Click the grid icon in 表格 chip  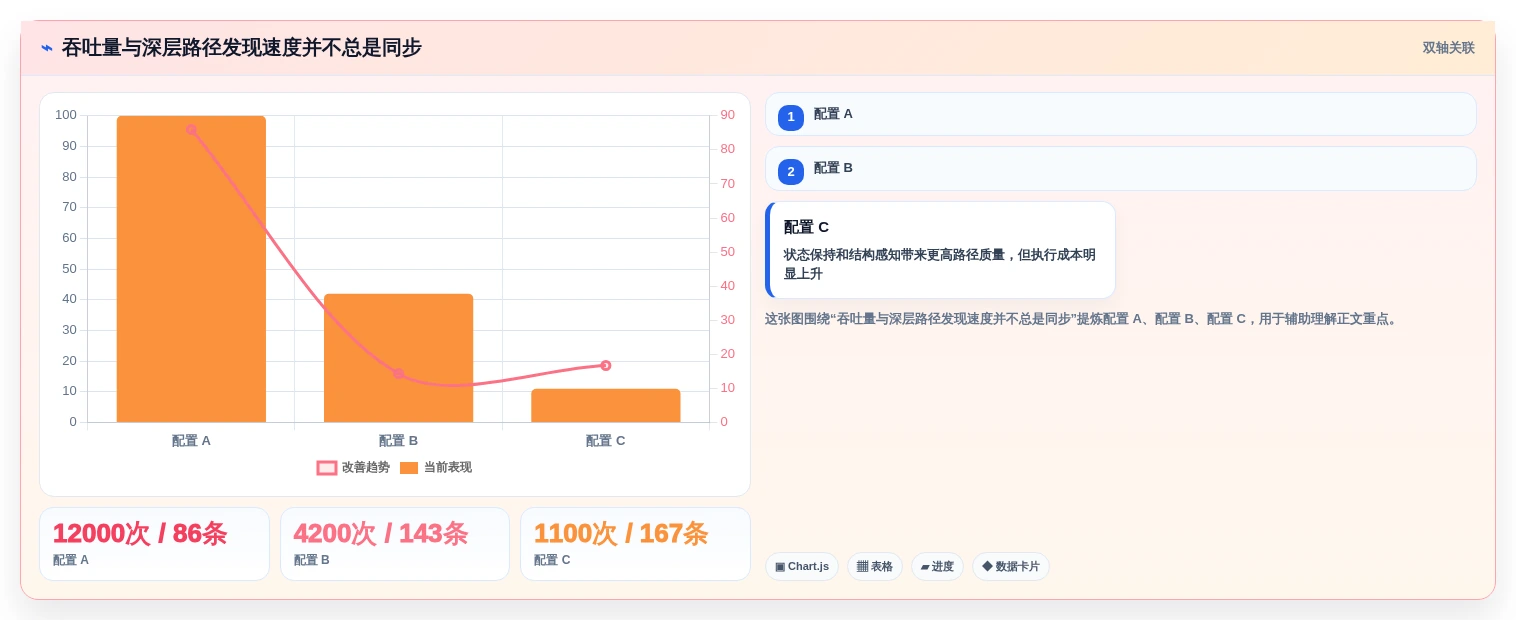pos(862,567)
